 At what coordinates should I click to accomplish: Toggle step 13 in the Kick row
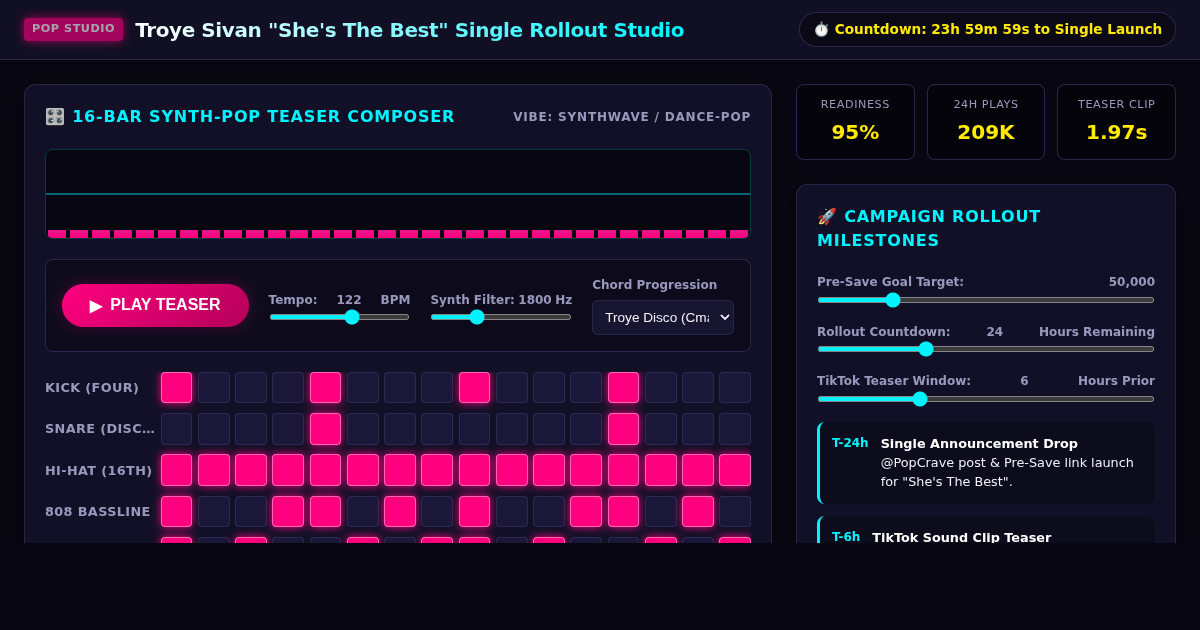pyautogui.click(x=623, y=388)
